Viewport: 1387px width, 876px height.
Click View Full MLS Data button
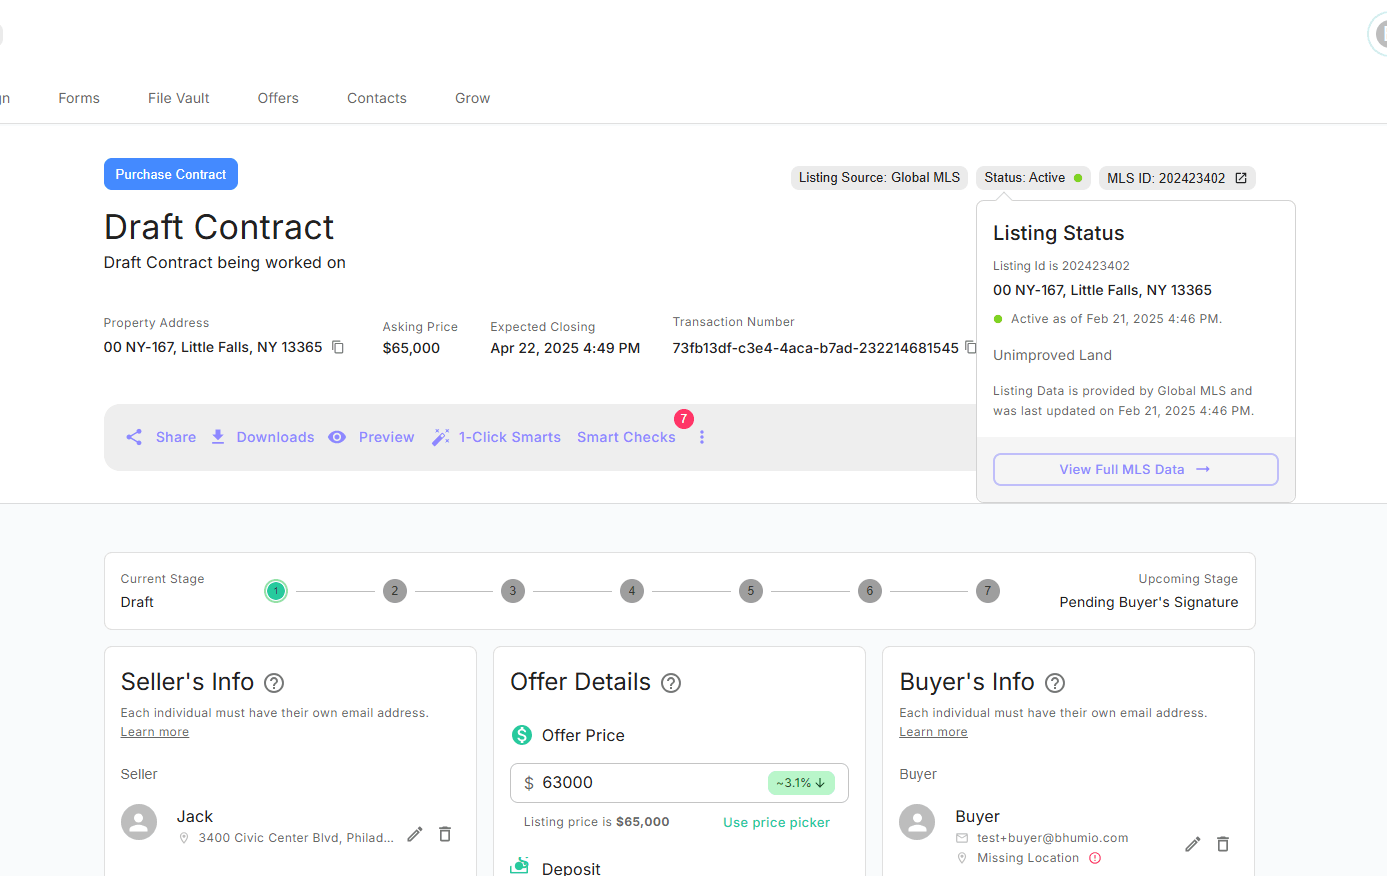[1135, 469]
